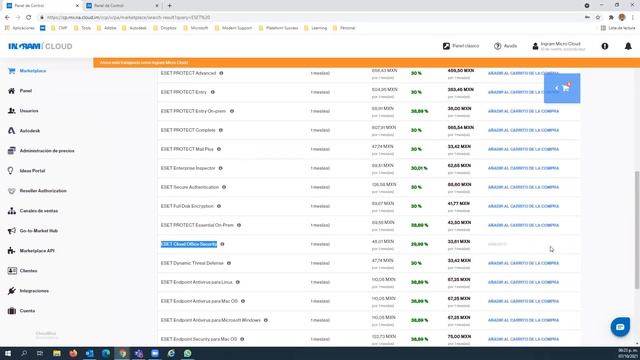Image resolution: width=640 pixels, height=360 pixels.
Task: Open Ideas Portal
Action: (26, 171)
